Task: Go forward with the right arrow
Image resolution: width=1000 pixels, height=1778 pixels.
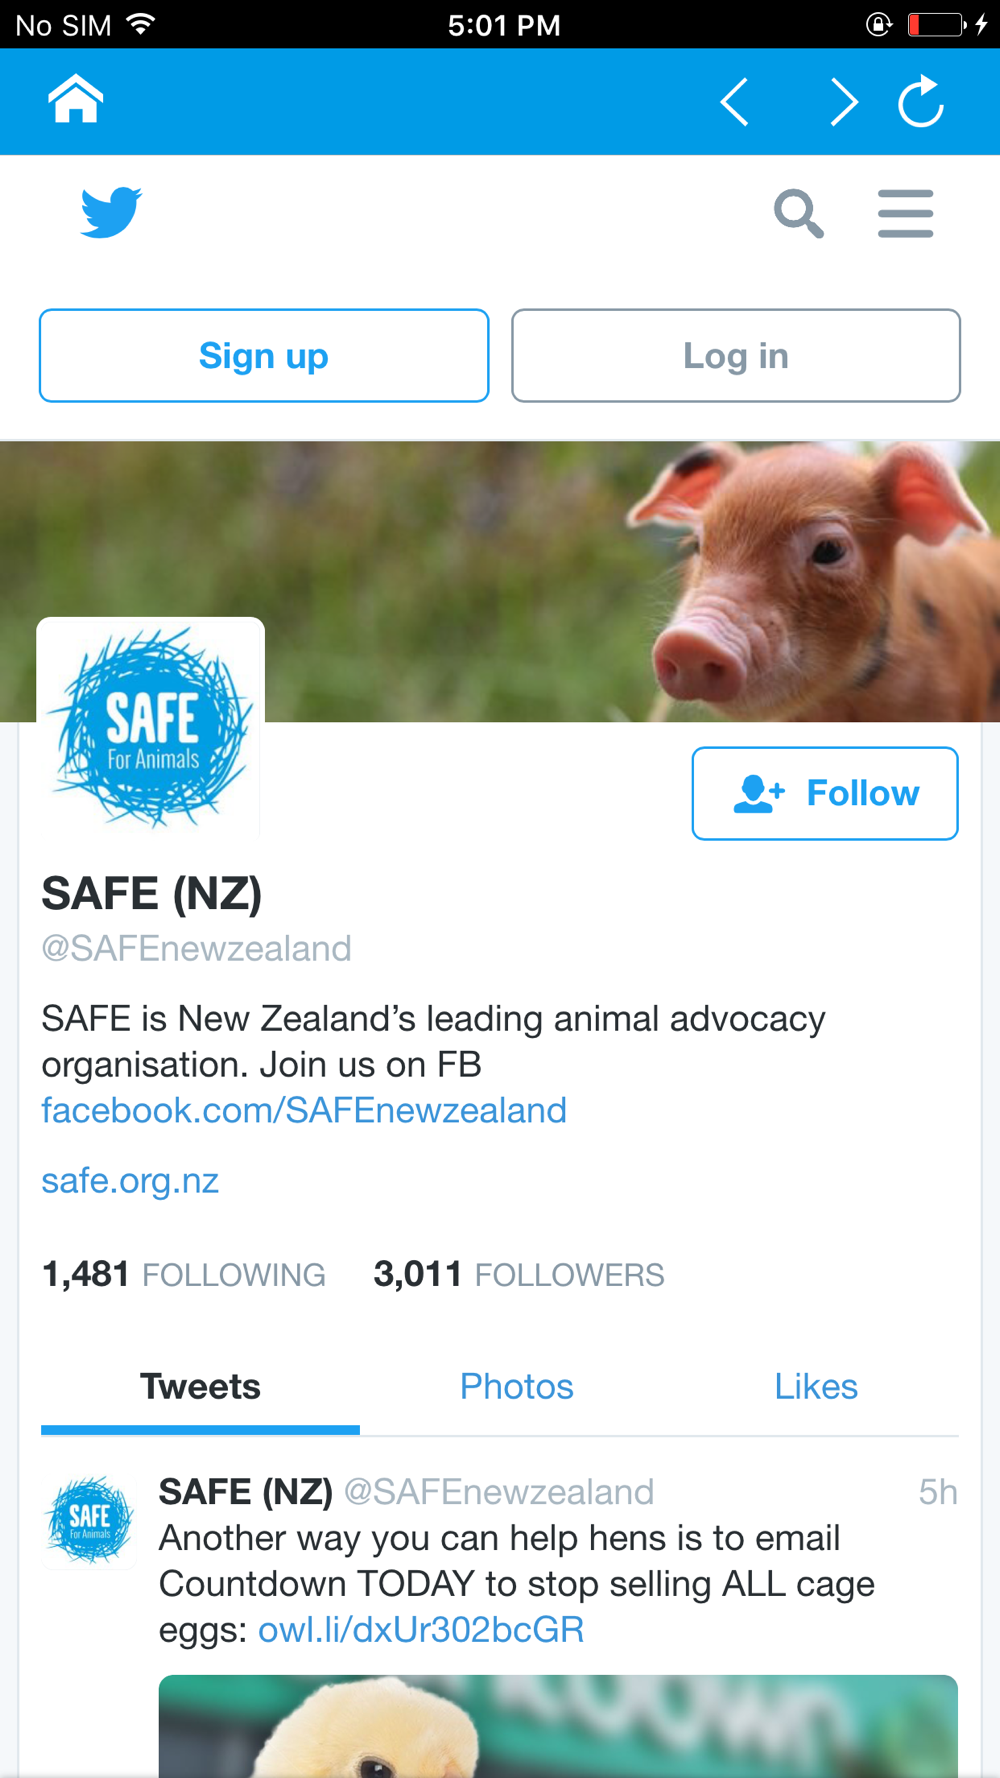Action: point(843,102)
